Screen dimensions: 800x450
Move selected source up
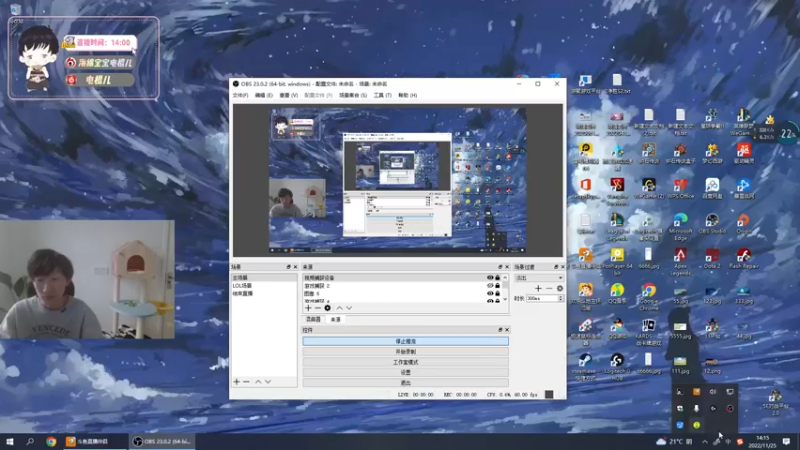click(x=339, y=308)
